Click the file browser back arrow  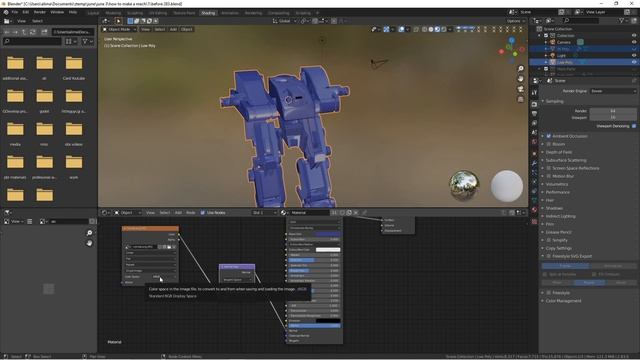[x=7, y=32]
